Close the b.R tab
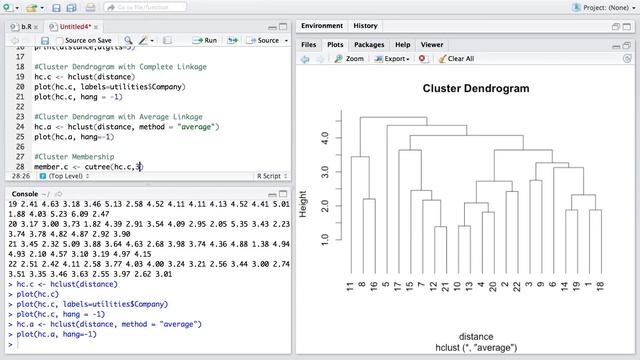Image resolution: width=640 pixels, height=360 pixels. pyautogui.click(x=36, y=27)
